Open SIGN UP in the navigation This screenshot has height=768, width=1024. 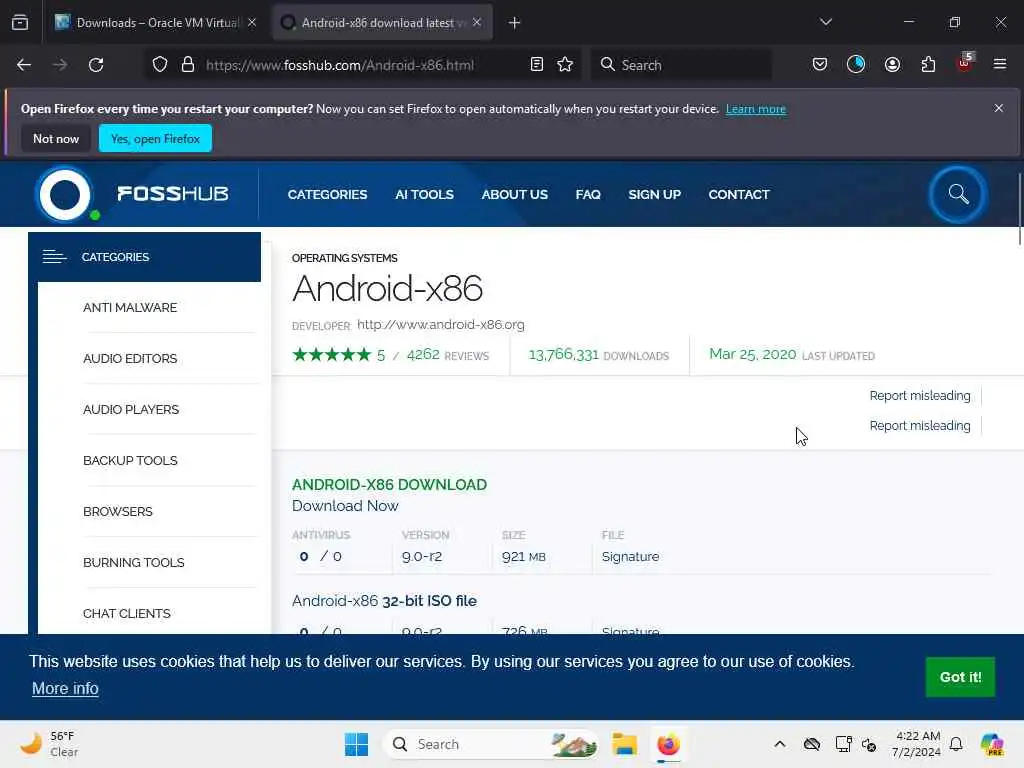(654, 195)
